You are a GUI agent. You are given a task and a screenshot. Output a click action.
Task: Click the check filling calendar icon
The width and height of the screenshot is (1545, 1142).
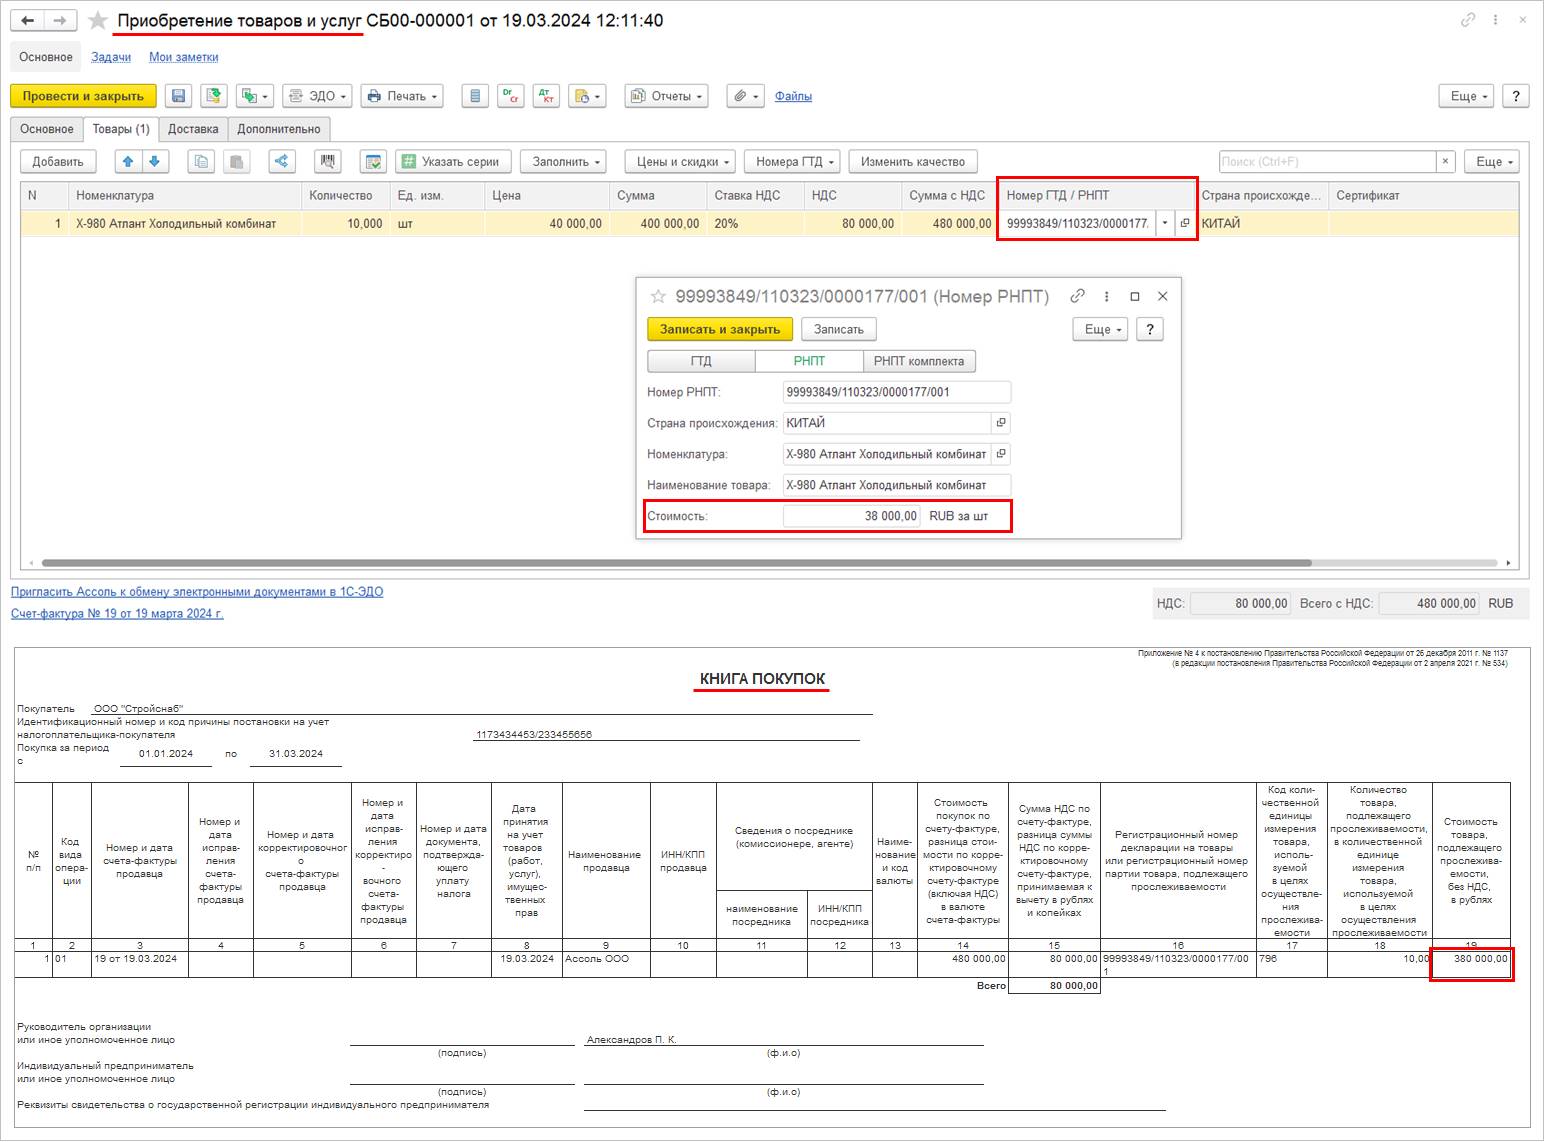pyautogui.click(x=373, y=162)
